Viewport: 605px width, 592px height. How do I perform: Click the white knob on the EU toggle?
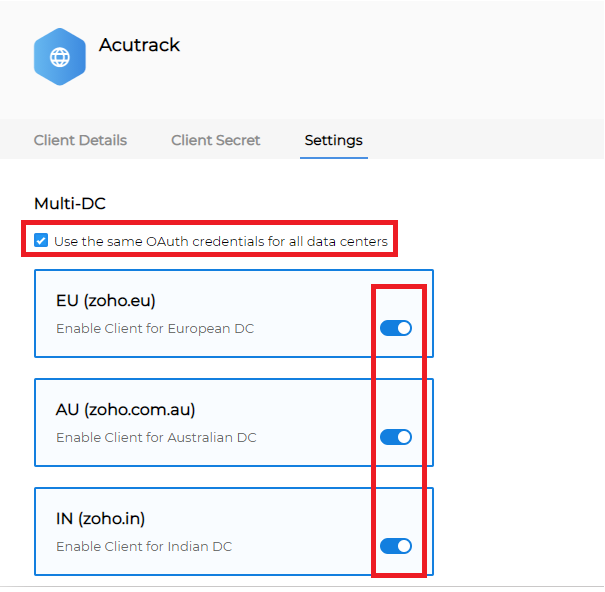[x=404, y=328]
